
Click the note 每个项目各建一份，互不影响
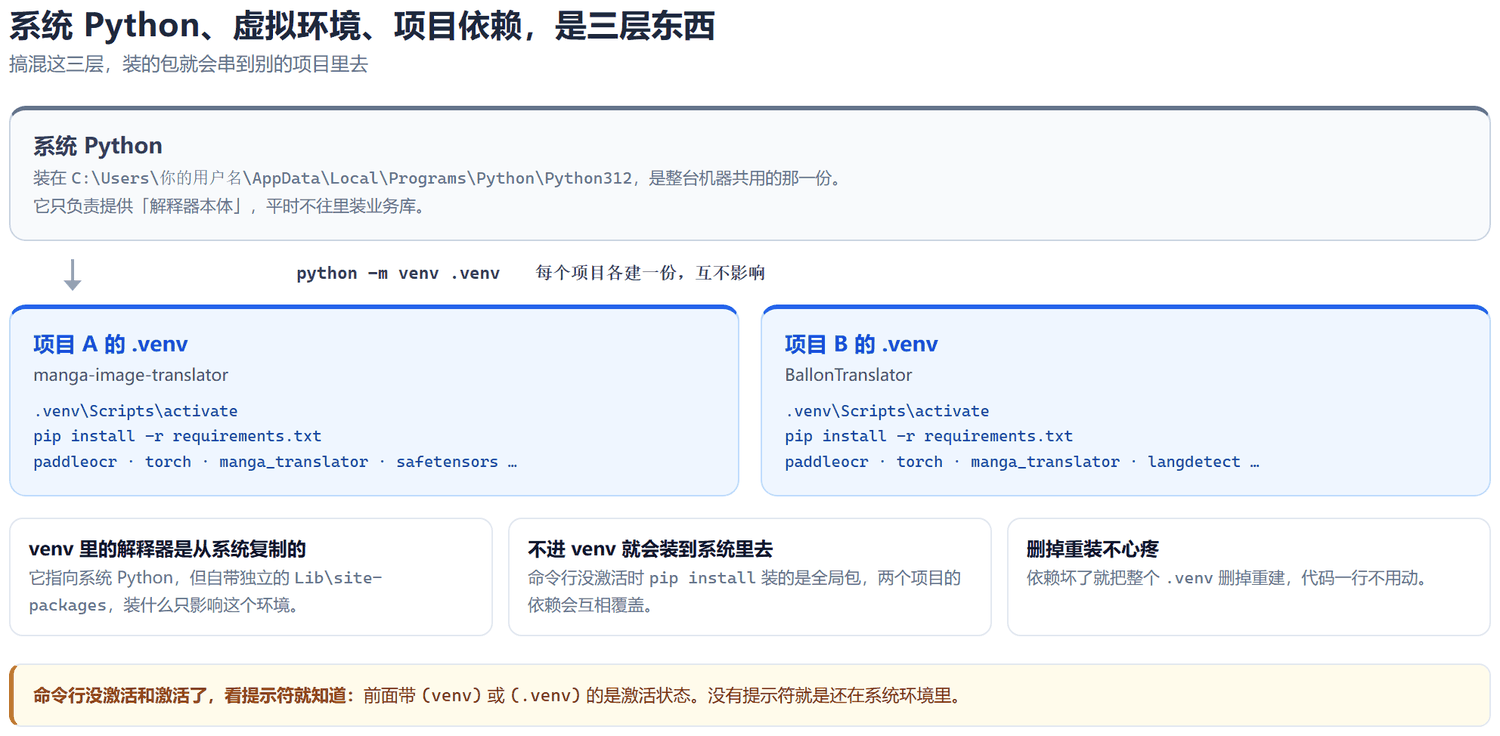(650, 273)
